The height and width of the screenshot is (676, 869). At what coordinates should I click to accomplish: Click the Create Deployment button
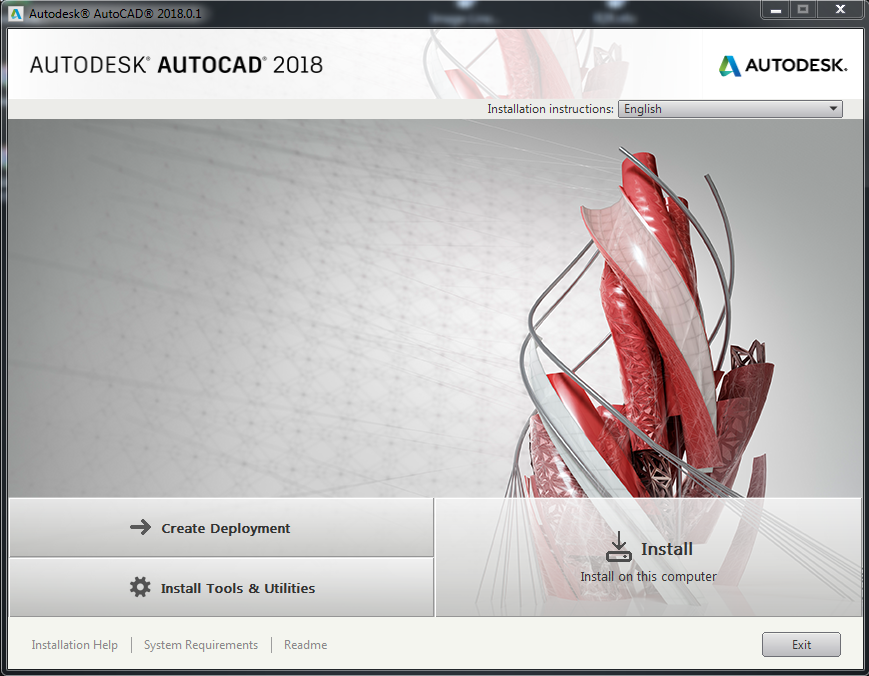coord(221,528)
